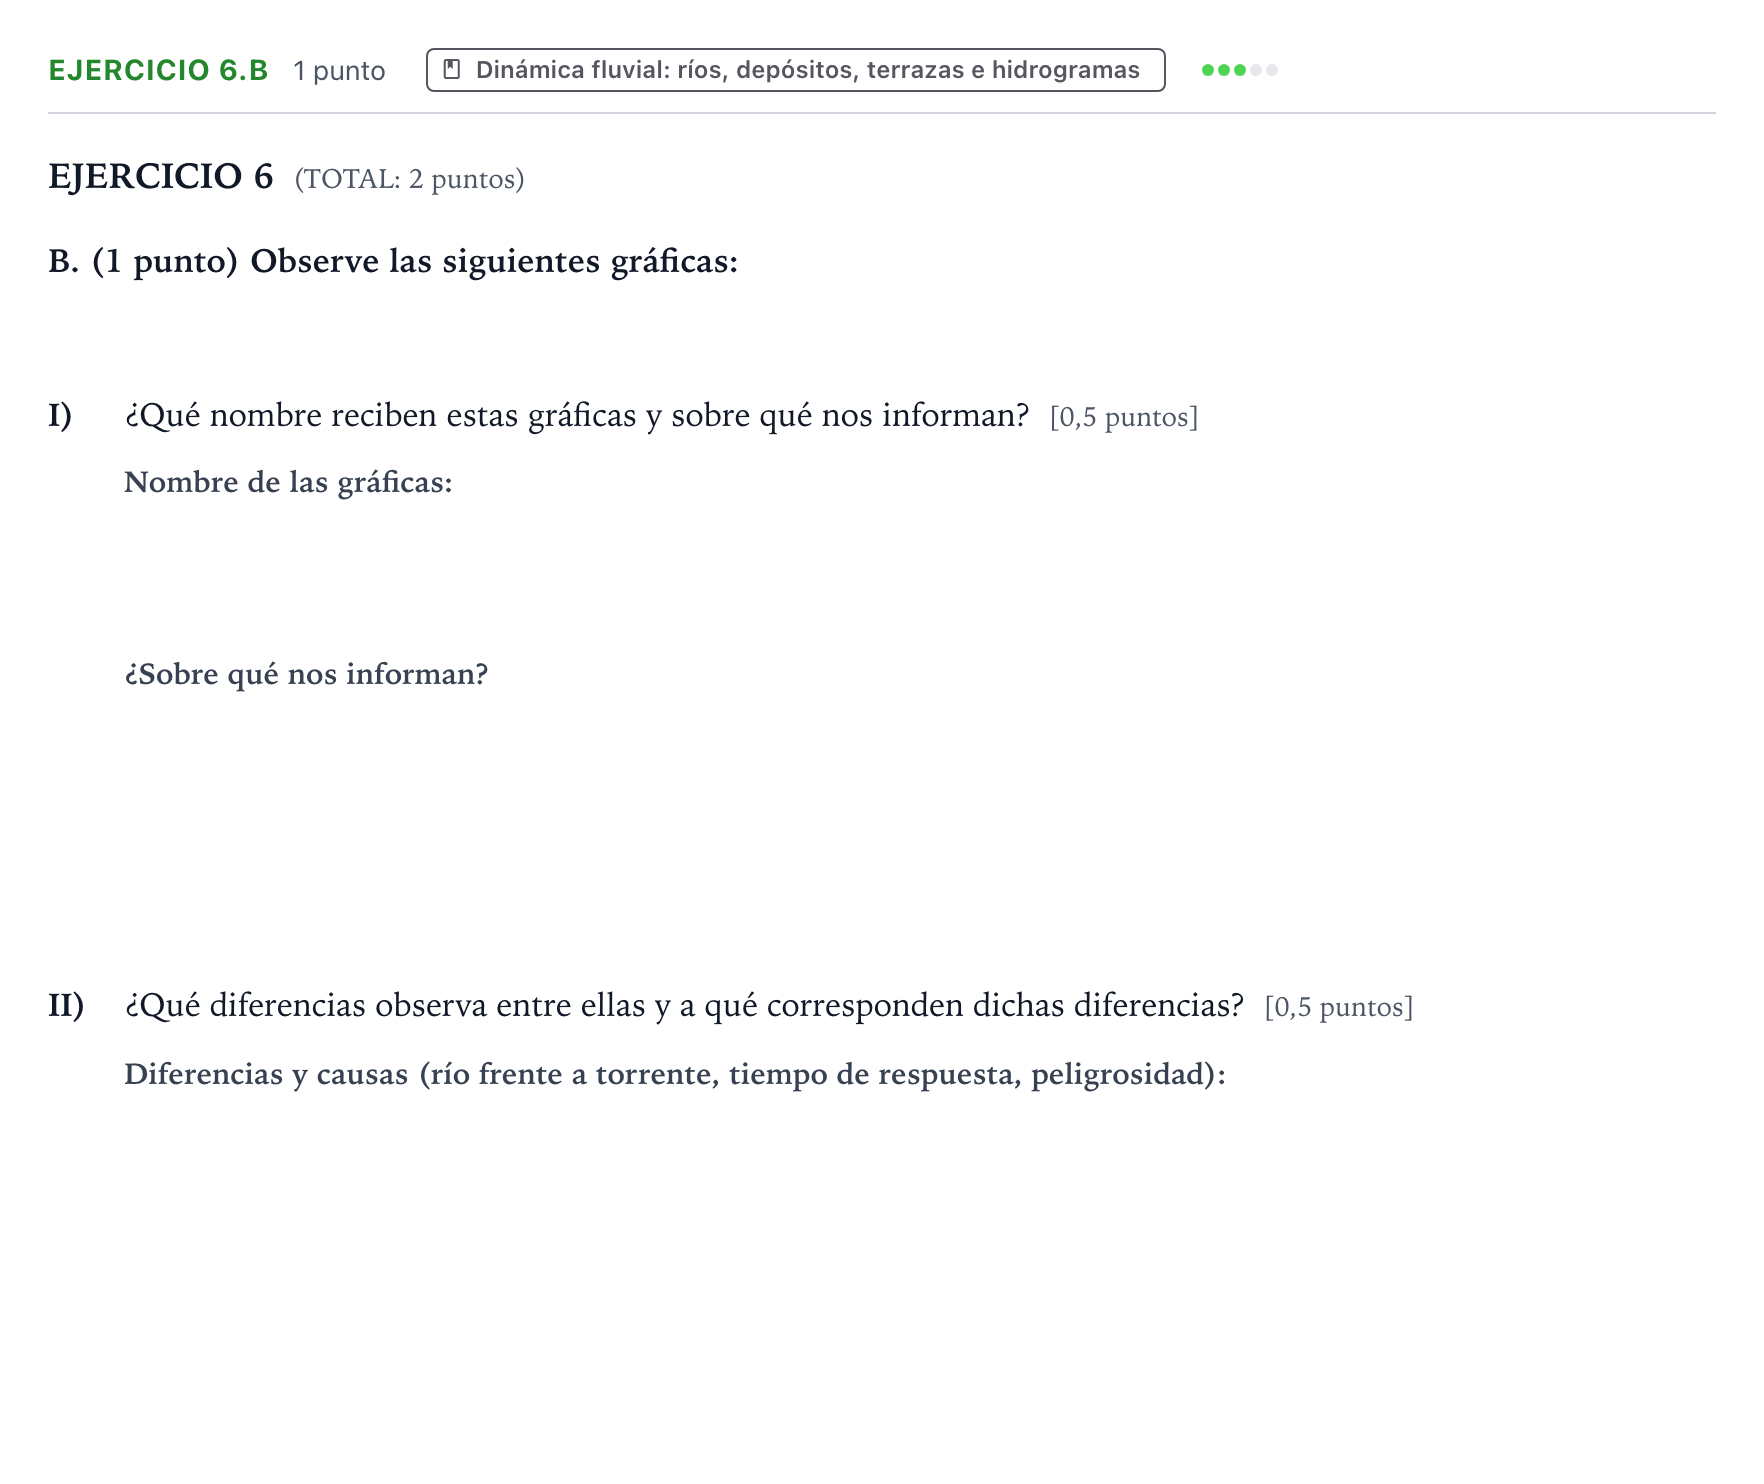Click '¿Sobre qué nos informan?' prompt
This screenshot has width=1764, height=1484.
pyautogui.click(x=306, y=675)
